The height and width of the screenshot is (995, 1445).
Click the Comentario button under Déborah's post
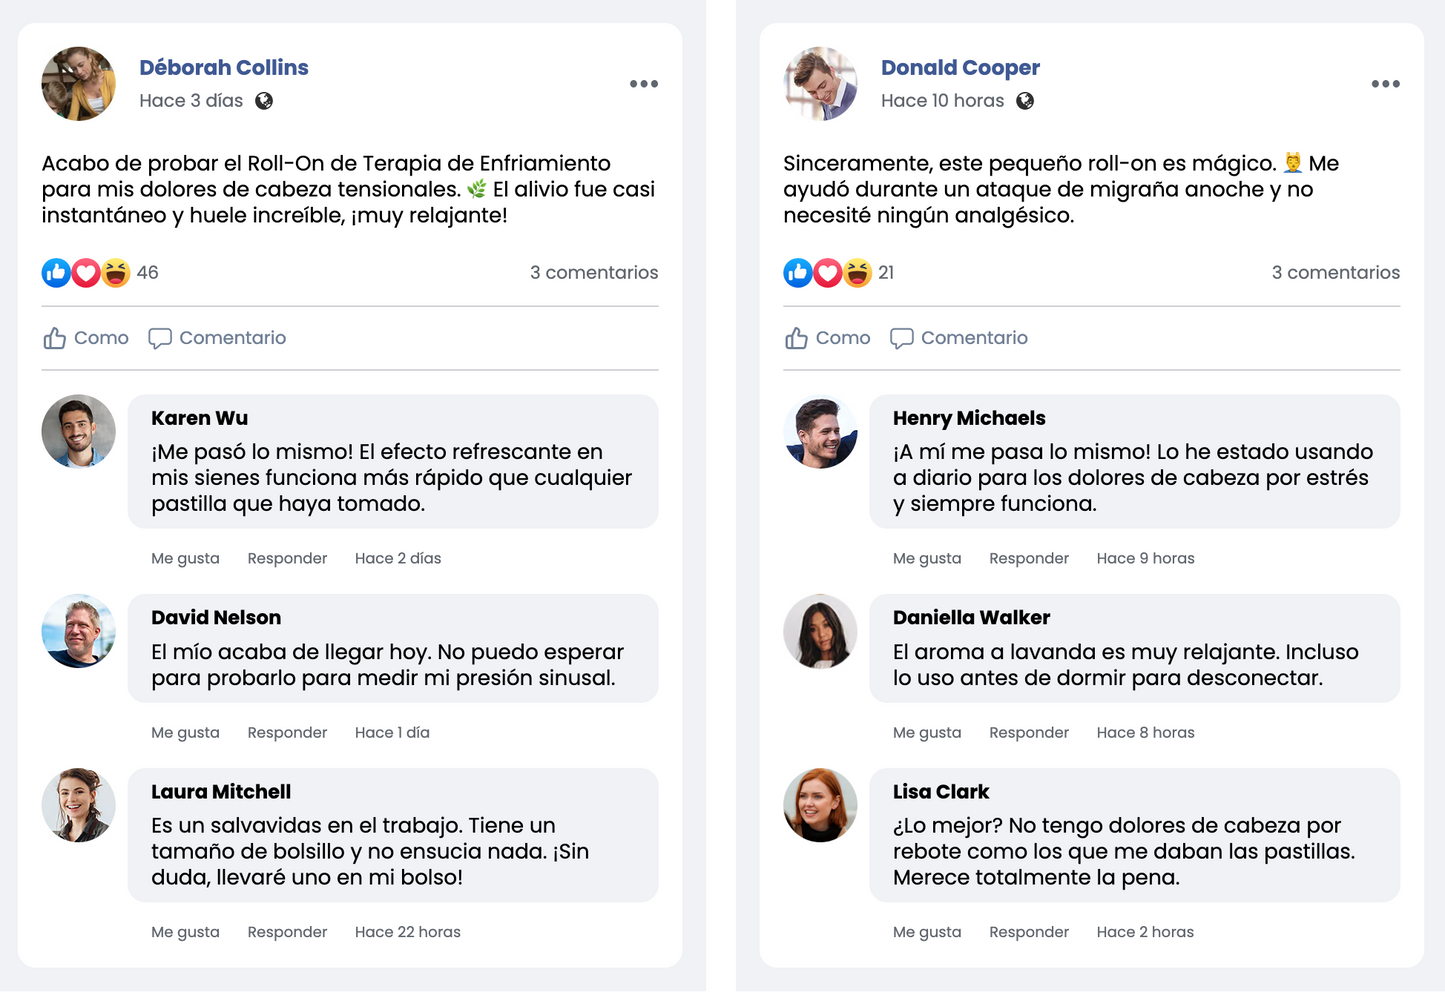[217, 338]
